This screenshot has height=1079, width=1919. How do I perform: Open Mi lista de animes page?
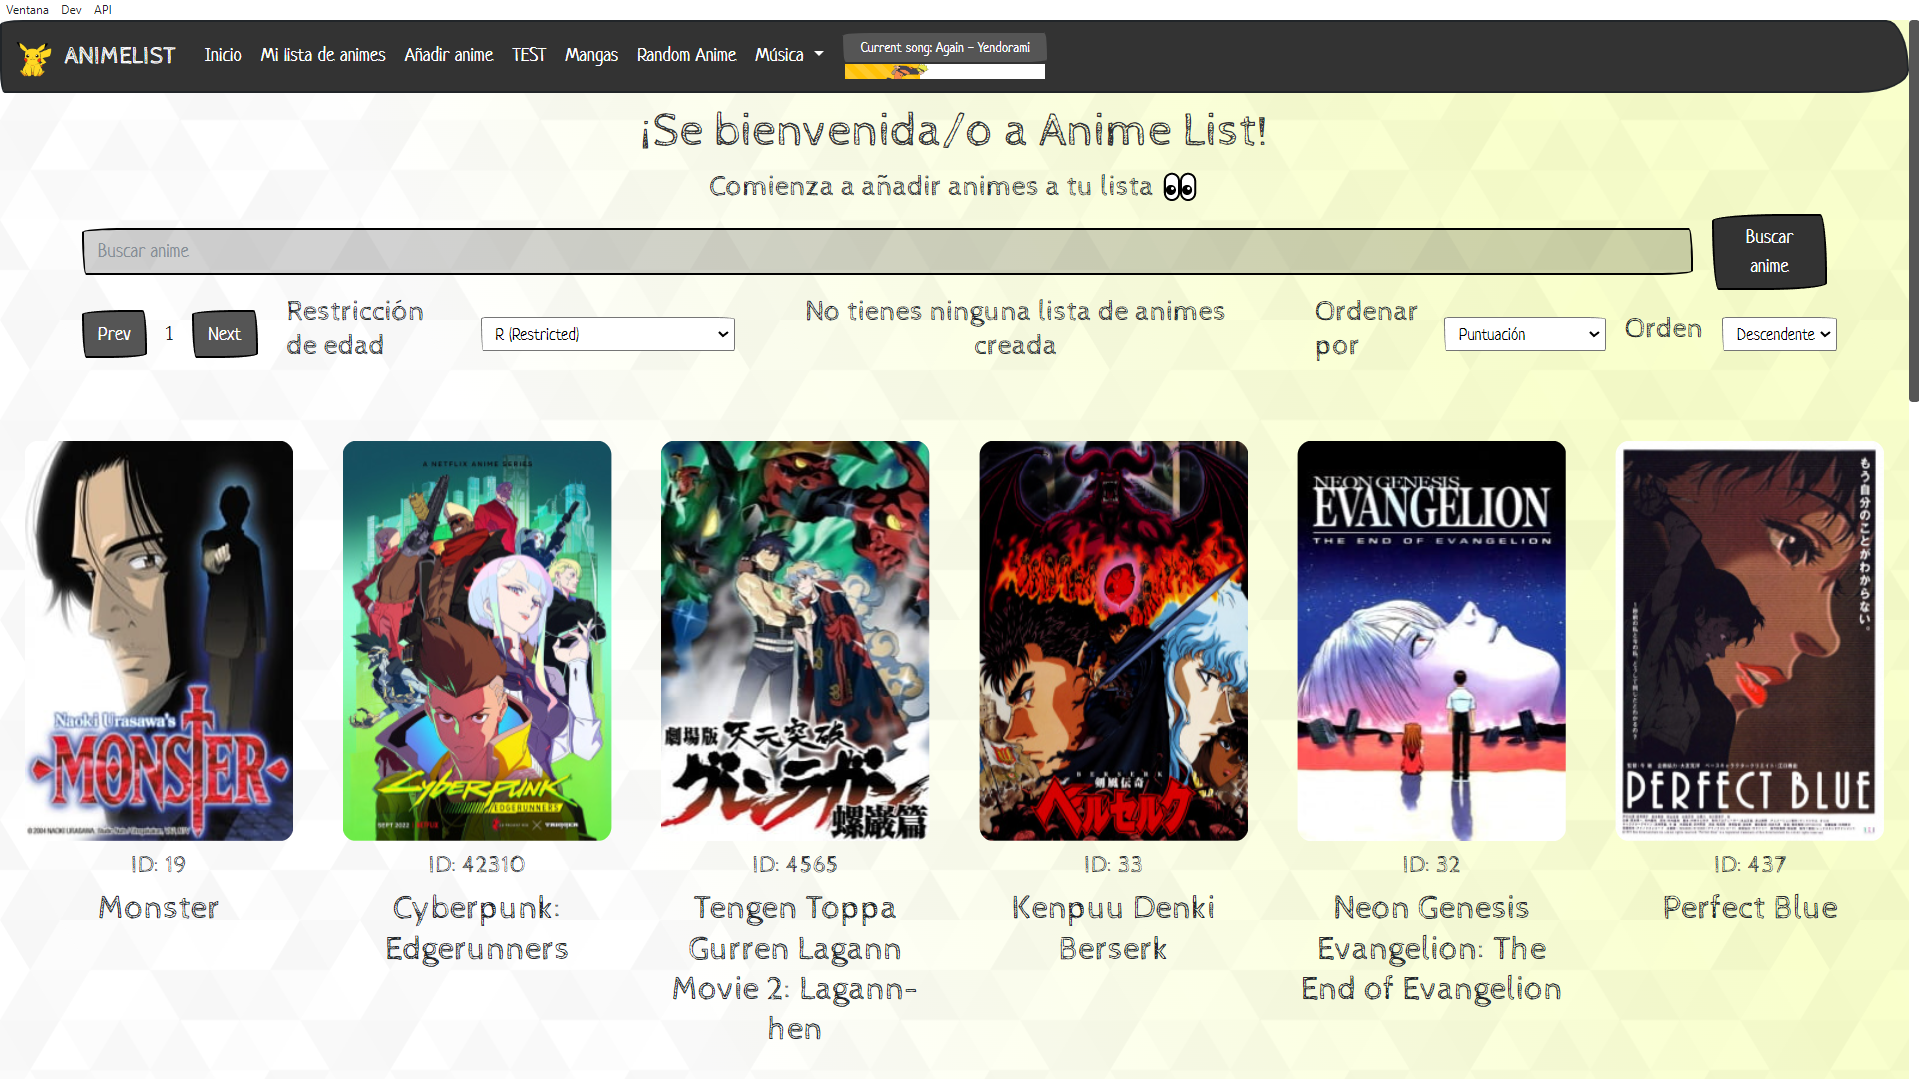click(323, 55)
